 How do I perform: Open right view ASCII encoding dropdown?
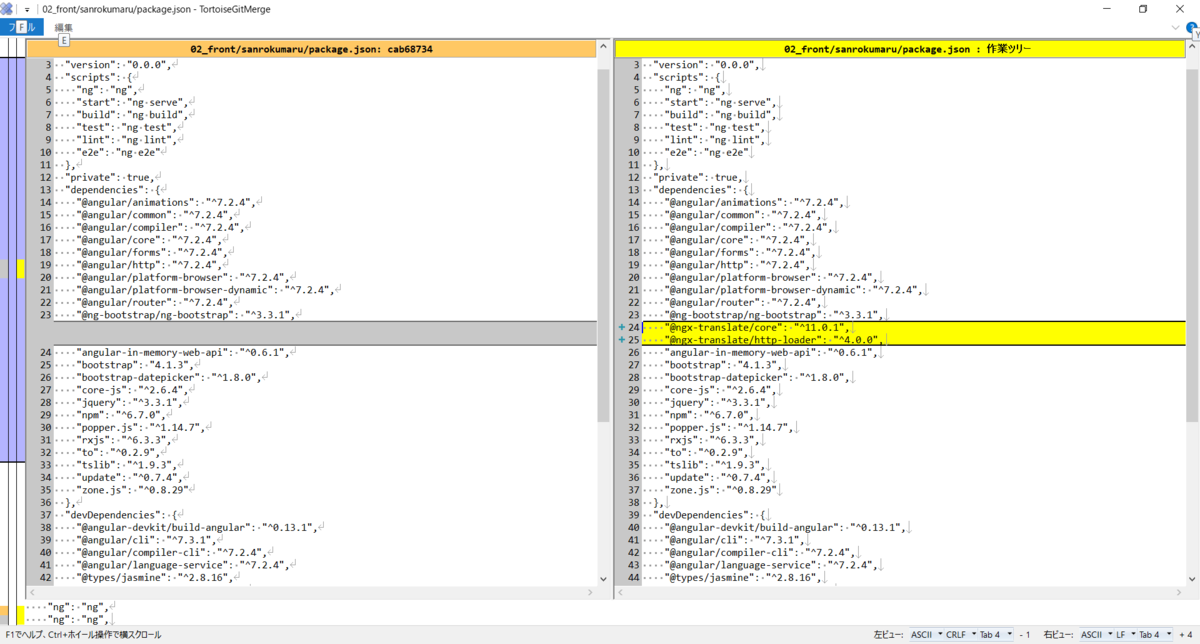coord(1096,634)
